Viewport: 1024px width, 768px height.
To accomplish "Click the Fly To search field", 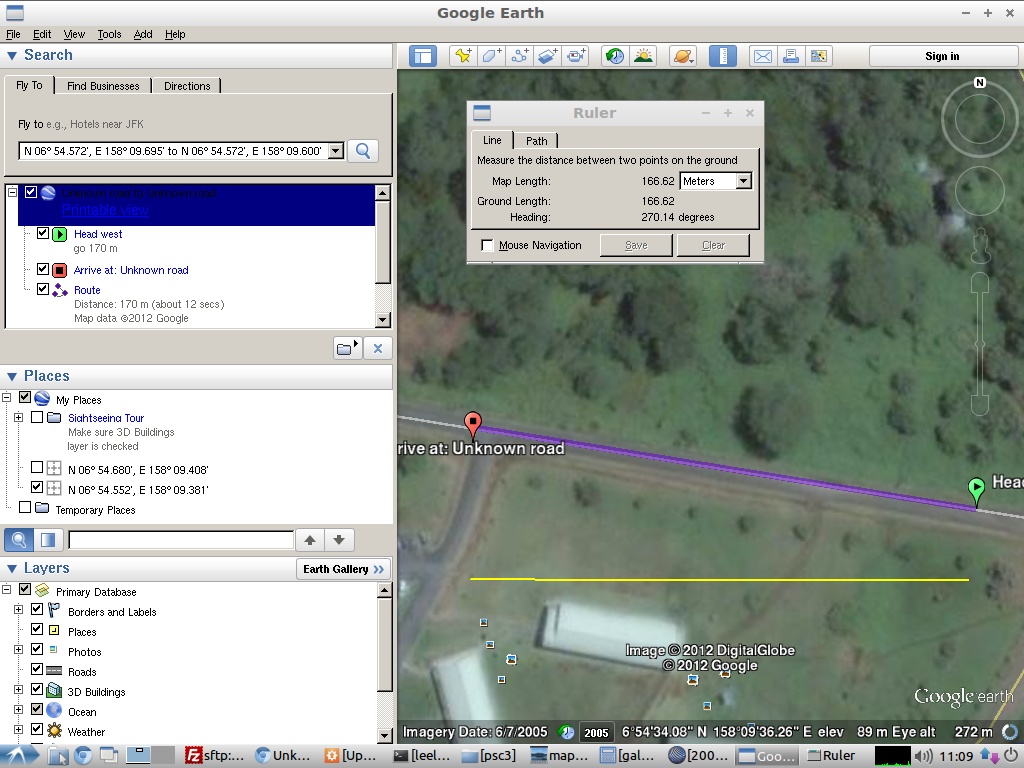I will click(x=174, y=152).
